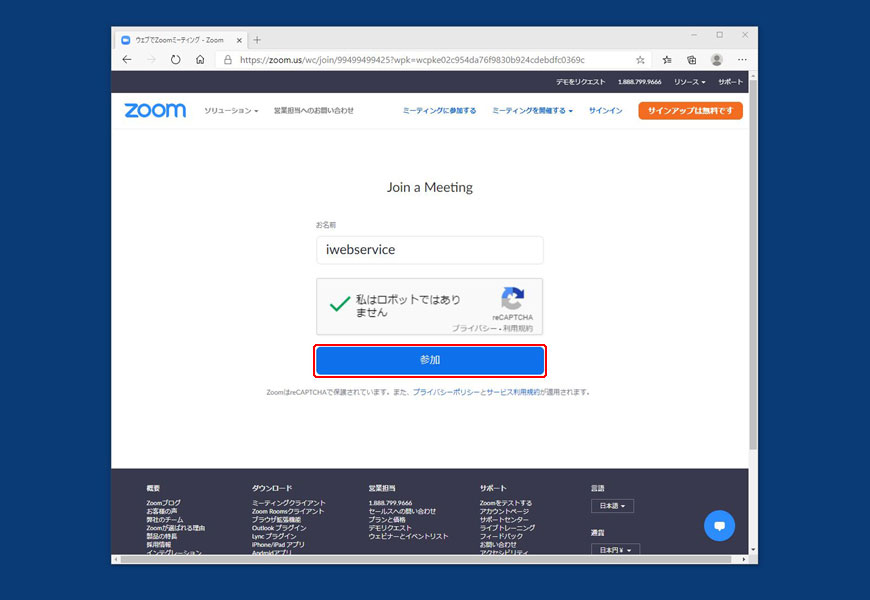Open the ライブトレーニング footer link
This screenshot has width=870, height=600.
[507, 528]
